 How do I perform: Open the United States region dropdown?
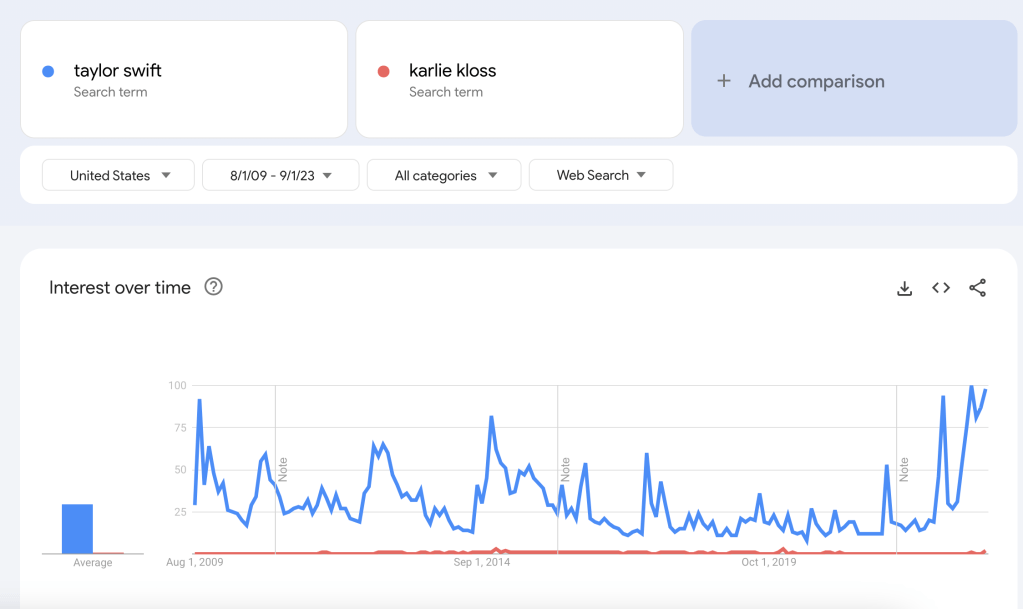click(119, 175)
